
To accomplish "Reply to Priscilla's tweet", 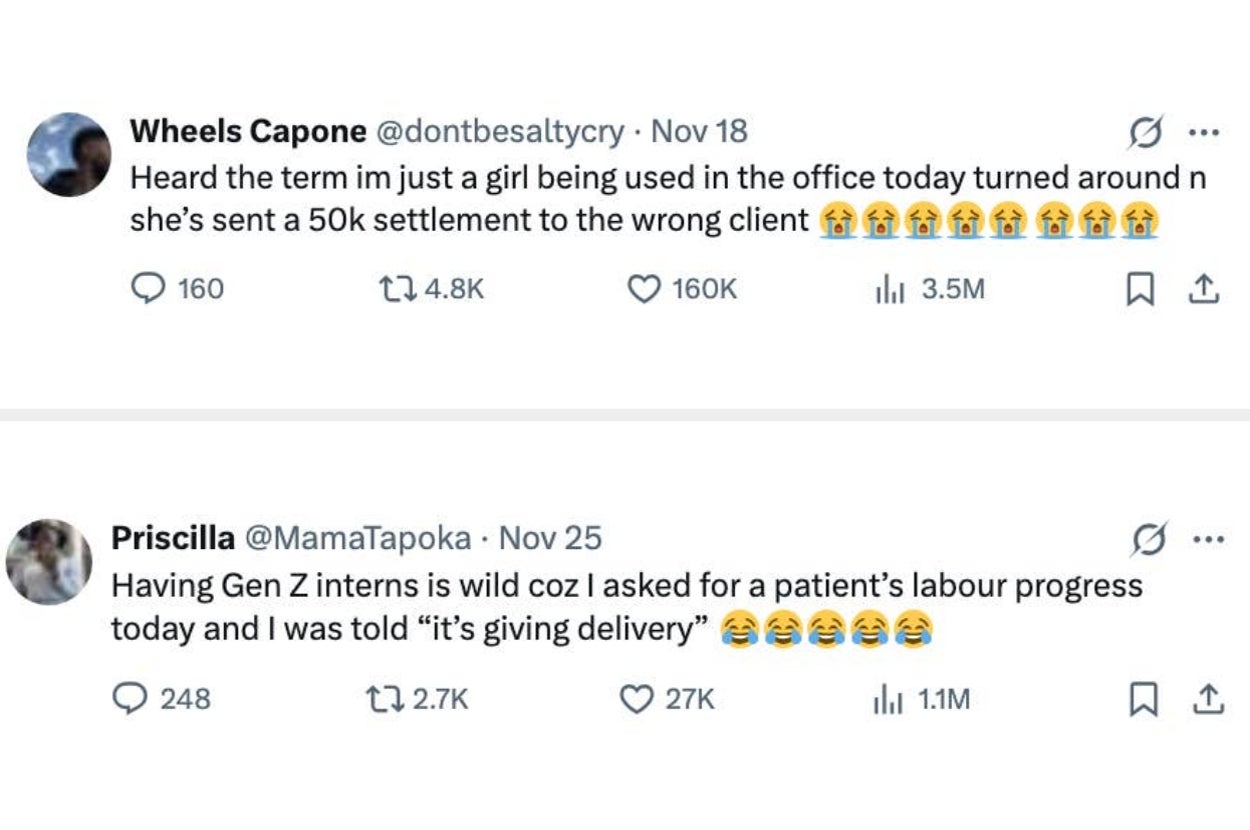I will point(128,698).
